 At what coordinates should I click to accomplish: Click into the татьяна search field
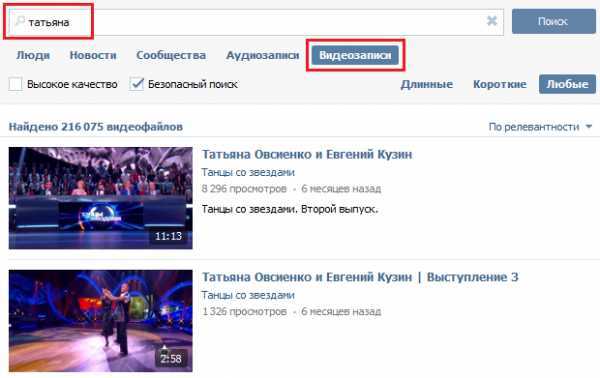tap(256, 22)
